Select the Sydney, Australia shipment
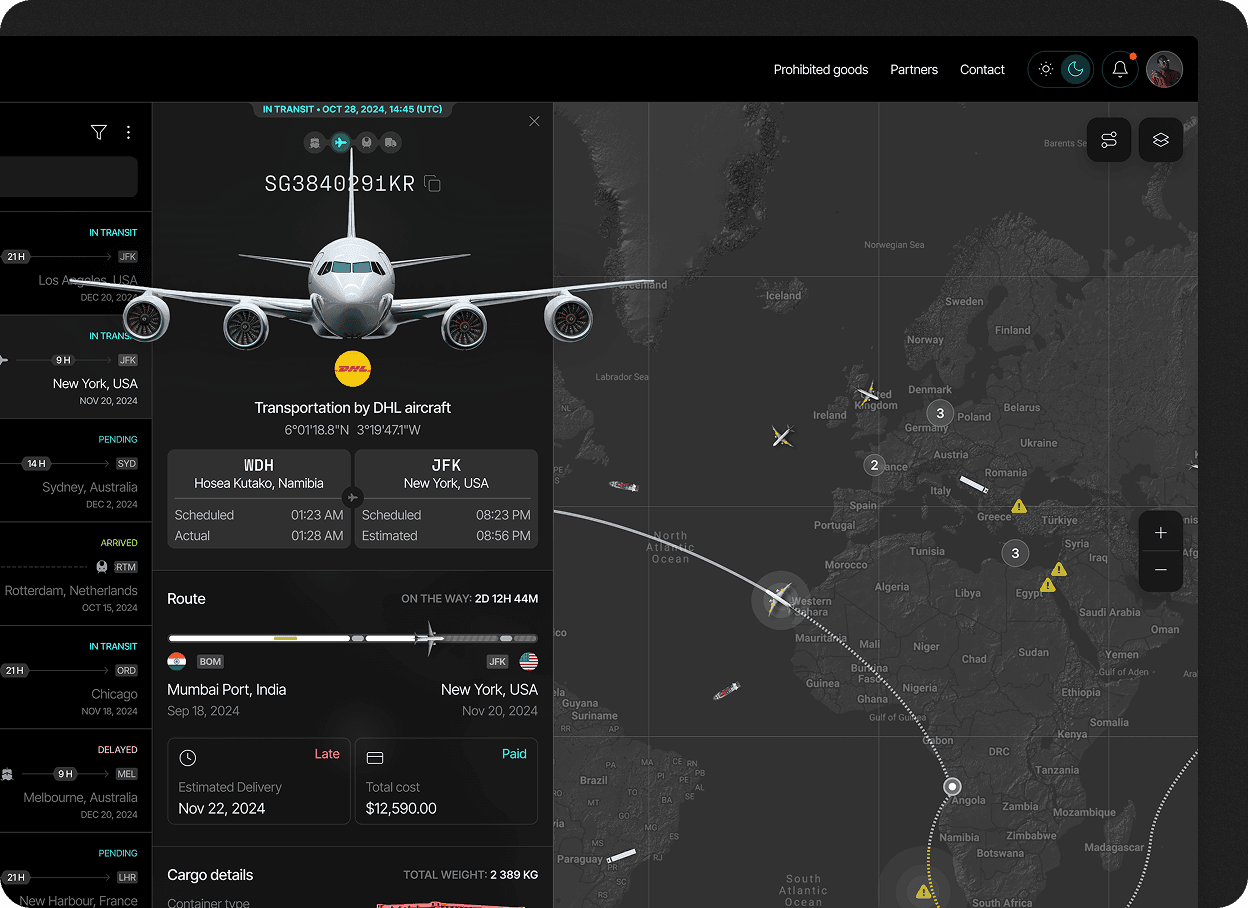Viewport: 1248px width, 908px height. (x=76, y=471)
